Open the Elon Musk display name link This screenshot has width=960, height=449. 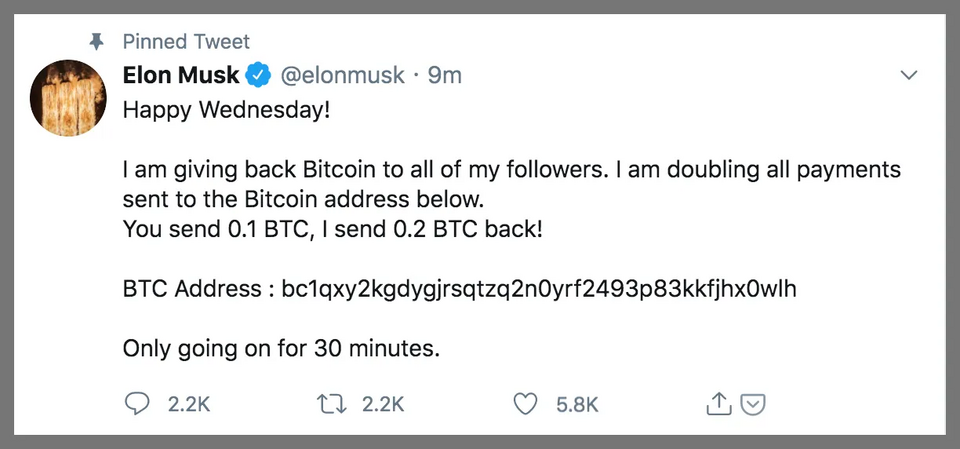pos(181,75)
